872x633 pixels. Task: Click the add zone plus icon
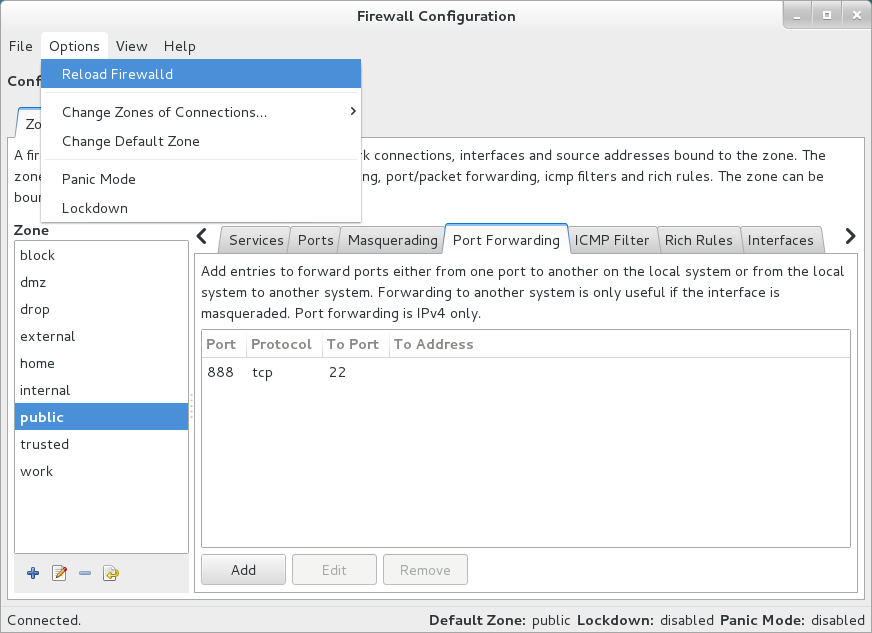(33, 573)
